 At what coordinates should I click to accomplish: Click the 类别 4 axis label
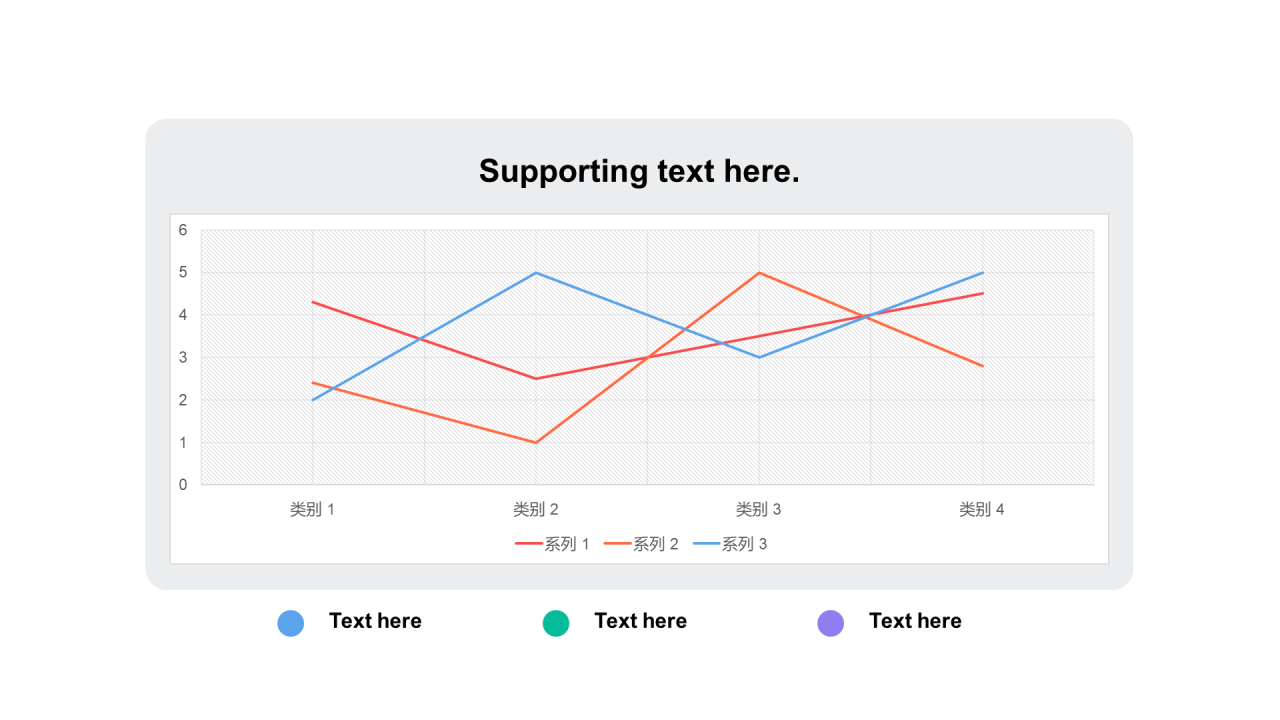pyautogui.click(x=982, y=509)
